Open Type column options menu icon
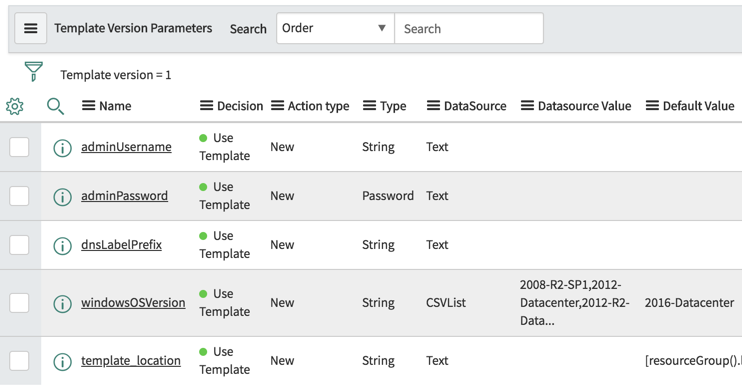 pos(370,105)
